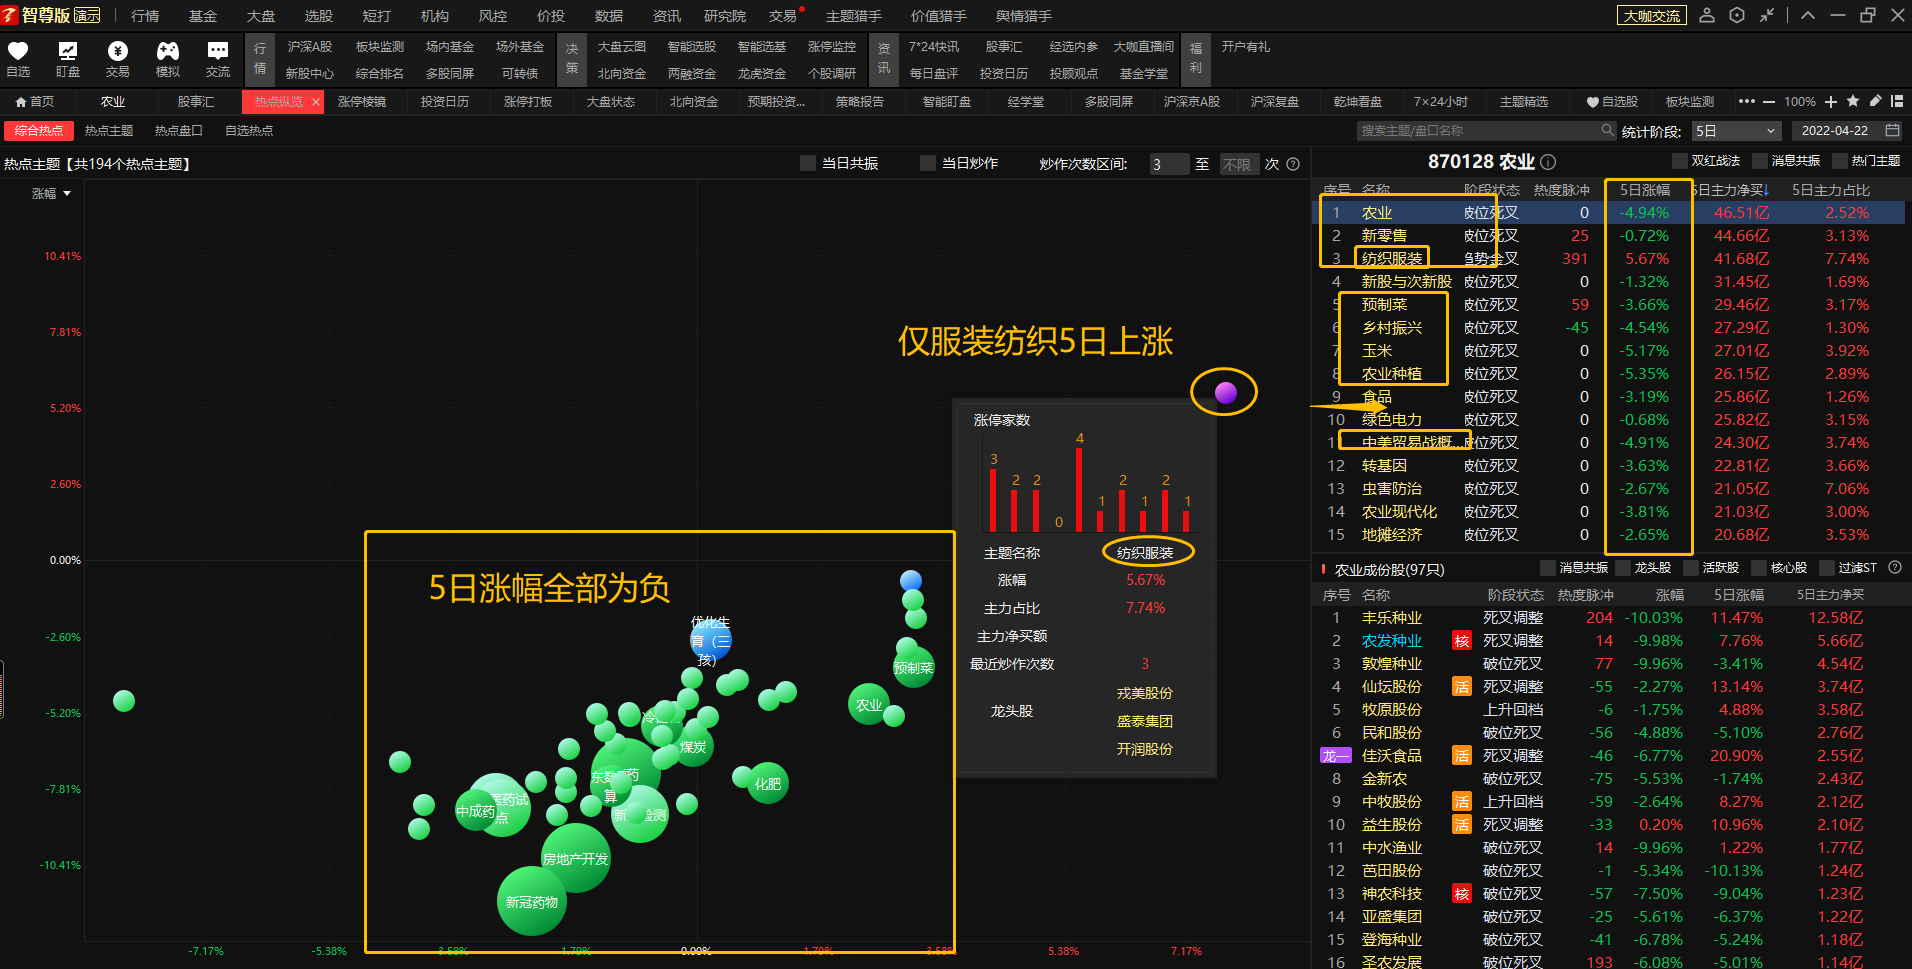Click the layout panel icon in the tab bar
The width and height of the screenshot is (1912, 969).
click(1897, 101)
